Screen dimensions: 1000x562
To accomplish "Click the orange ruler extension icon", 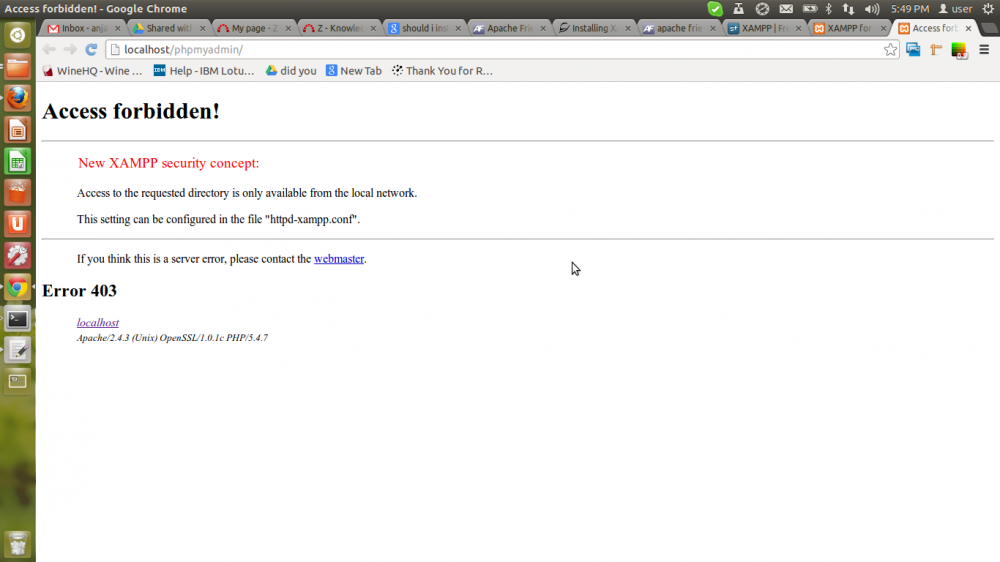I will (x=936, y=50).
